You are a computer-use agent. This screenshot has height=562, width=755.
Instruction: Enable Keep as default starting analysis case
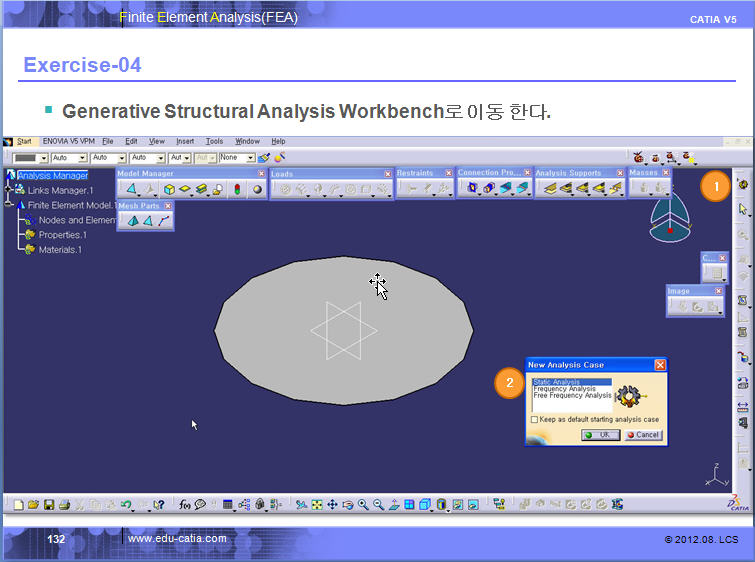(x=535, y=420)
